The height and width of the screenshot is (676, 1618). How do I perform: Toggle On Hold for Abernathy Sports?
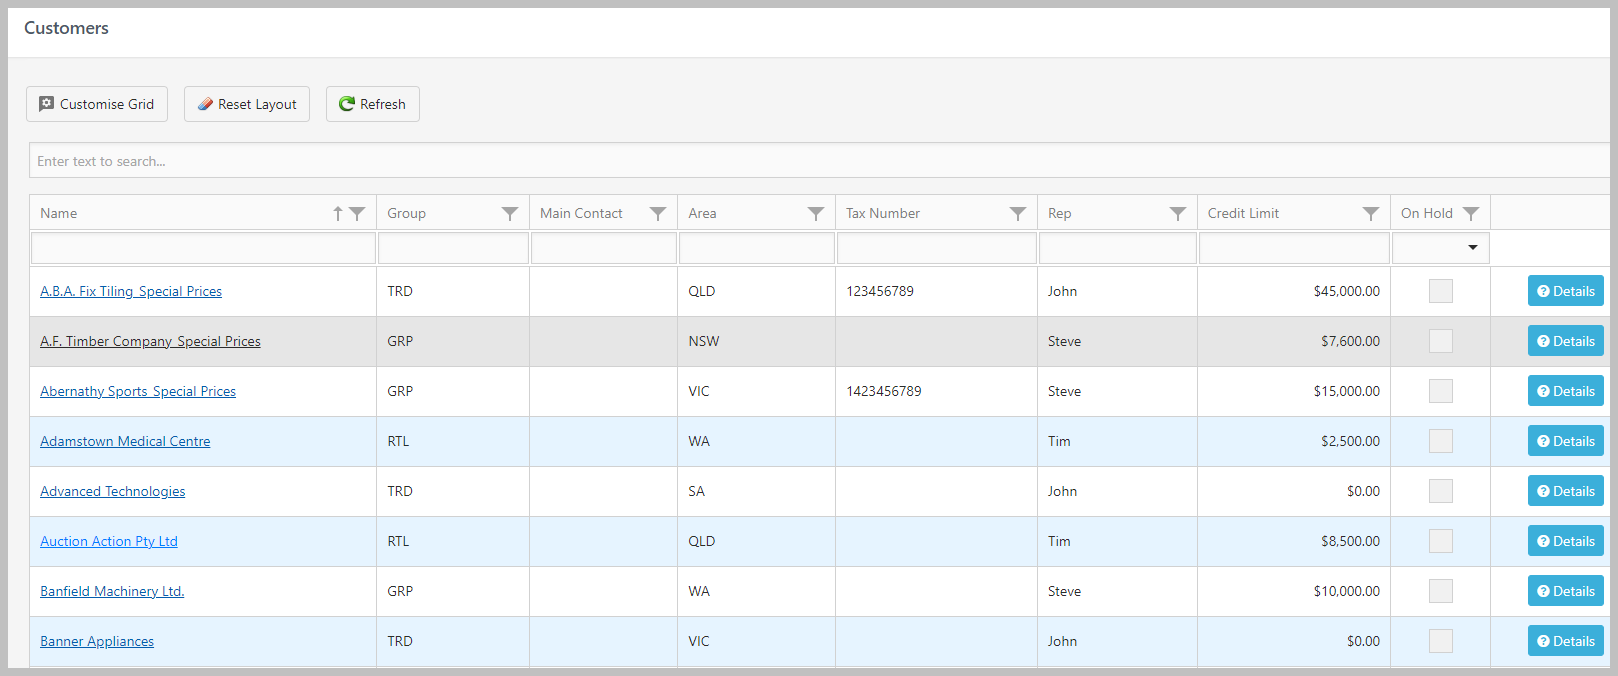(x=1441, y=391)
